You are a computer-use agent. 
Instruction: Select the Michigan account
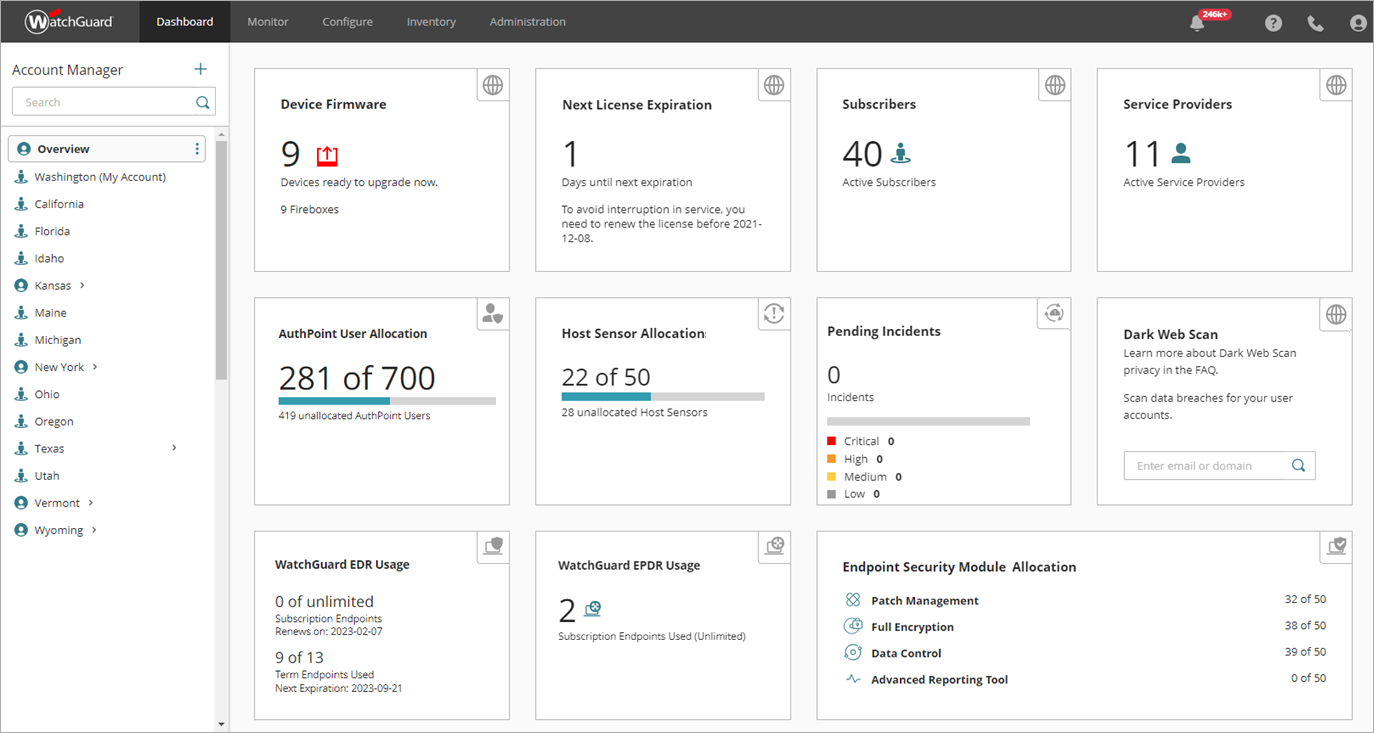(x=58, y=340)
